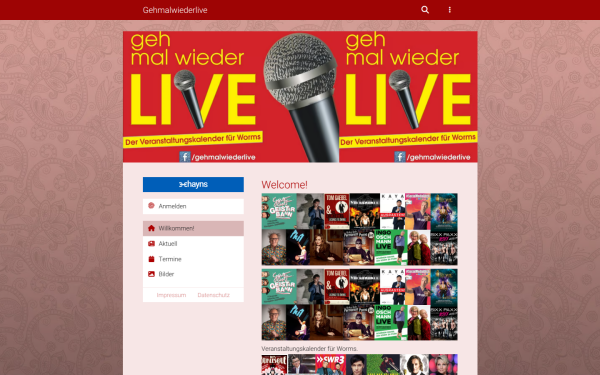Viewport: 600px width, 375px height.
Task: Open the search magnifier icon
Action: coord(425,10)
